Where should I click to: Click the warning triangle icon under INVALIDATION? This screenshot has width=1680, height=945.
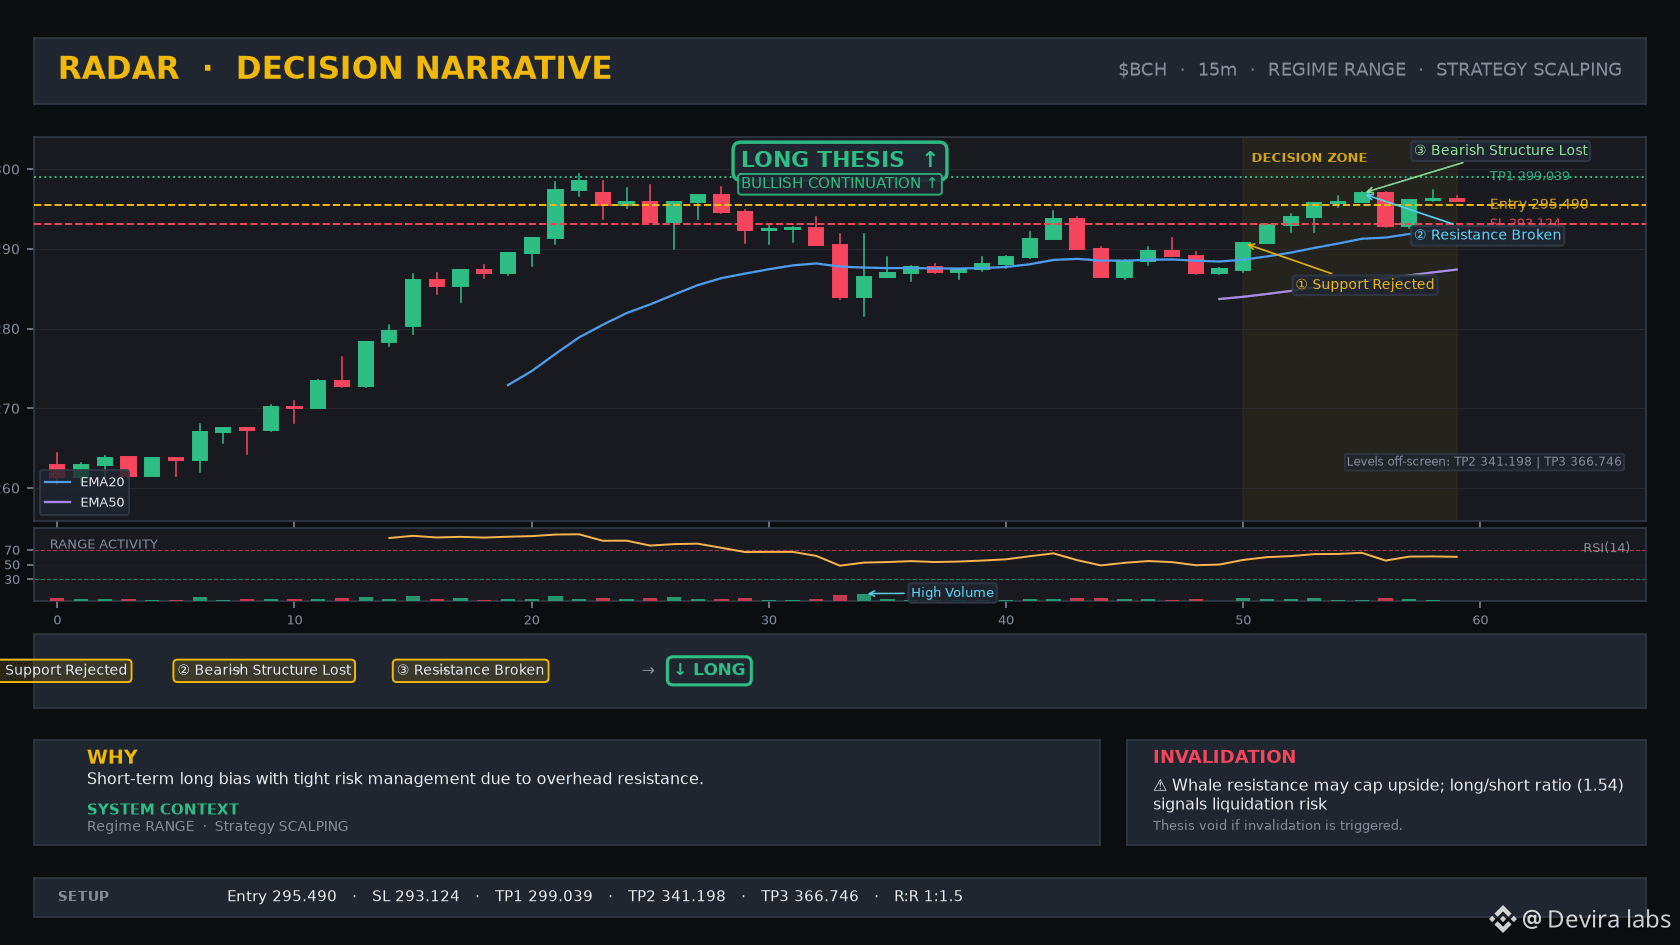(1160, 786)
